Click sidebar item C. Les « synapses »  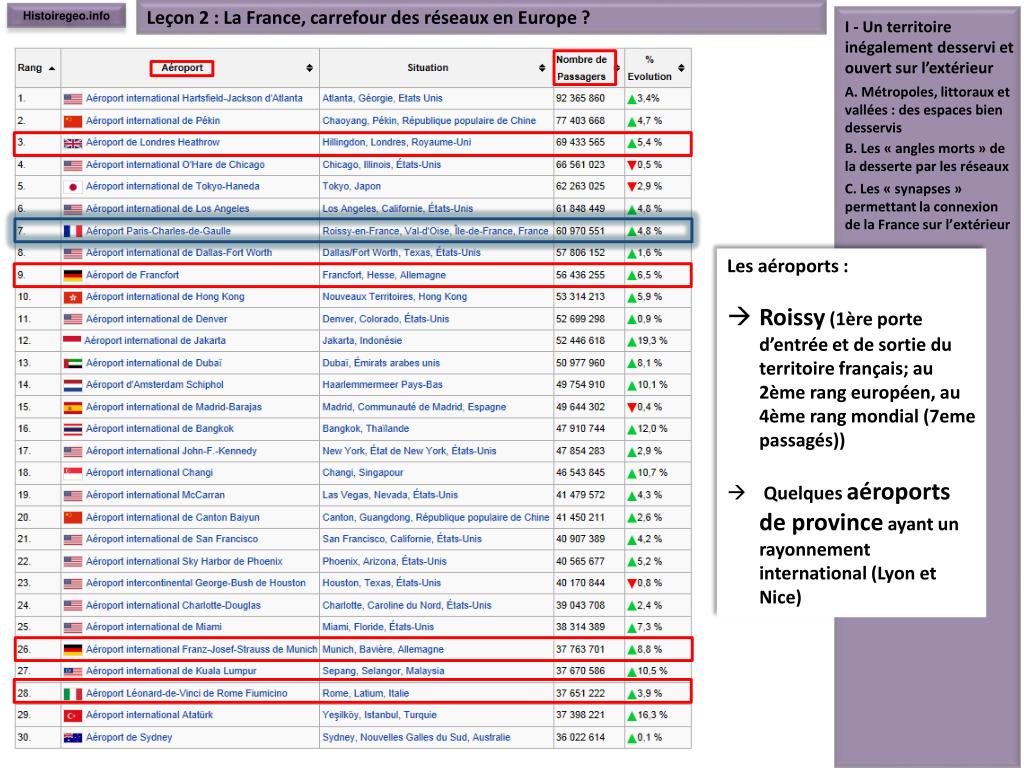[927, 206]
